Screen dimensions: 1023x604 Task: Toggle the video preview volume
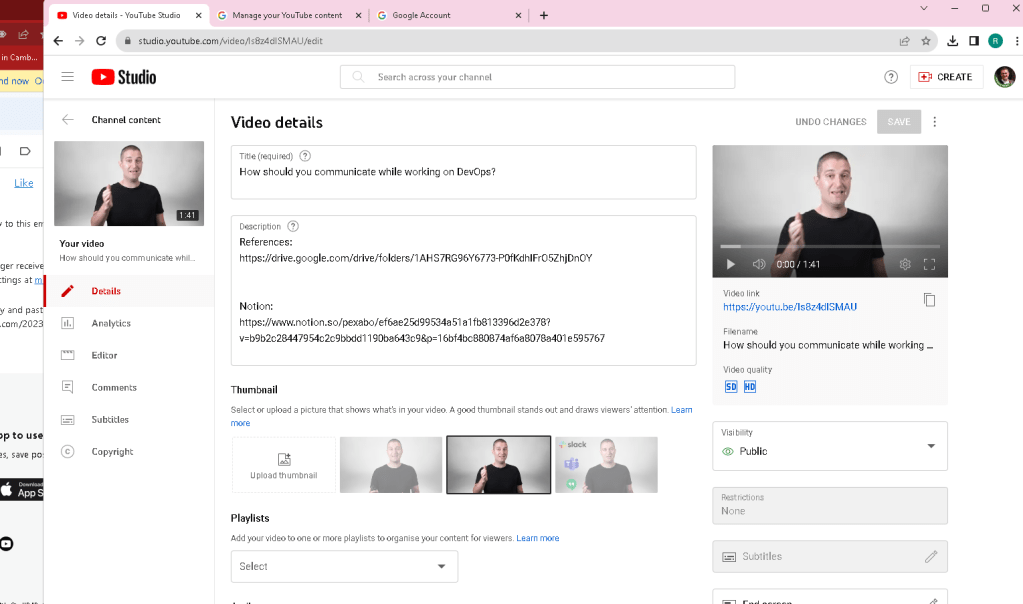point(758,264)
